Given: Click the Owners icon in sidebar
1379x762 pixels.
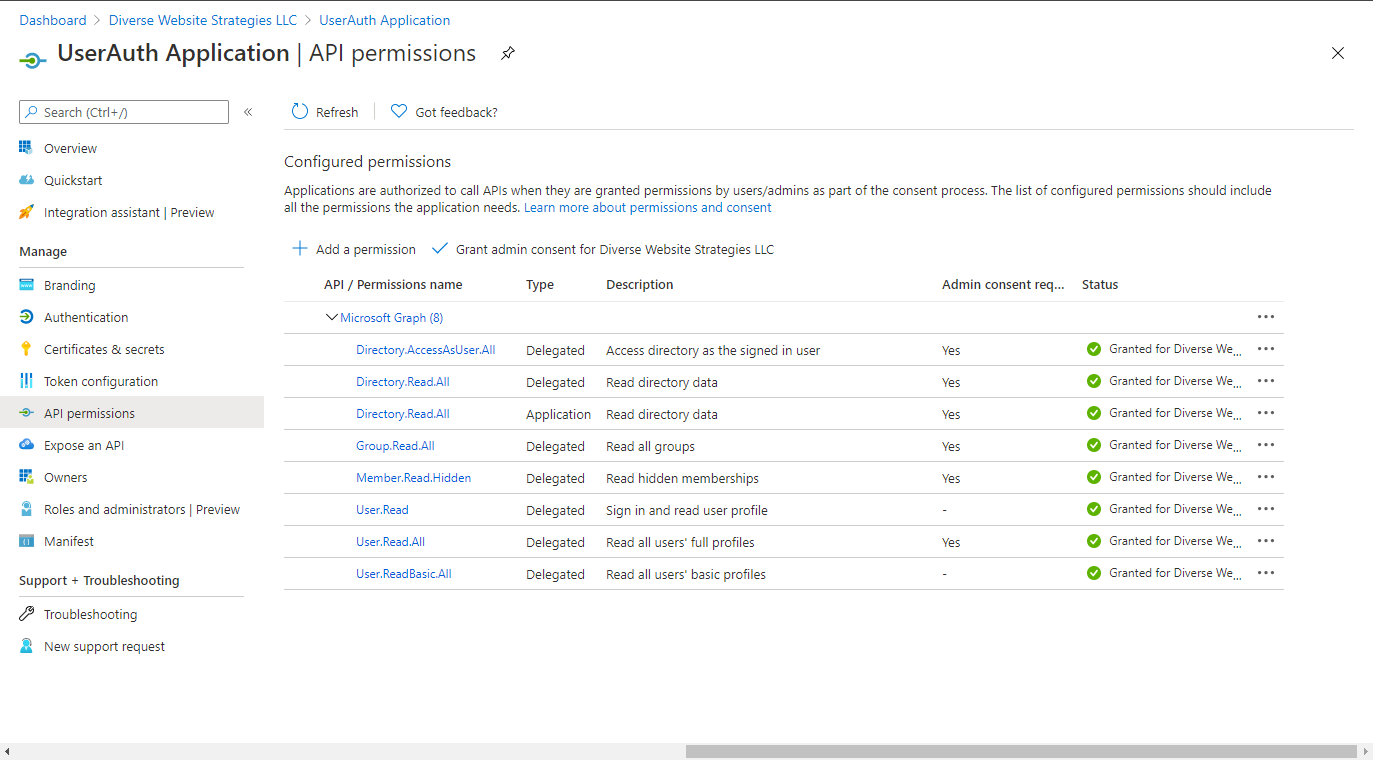Looking at the screenshot, I should (x=26, y=477).
